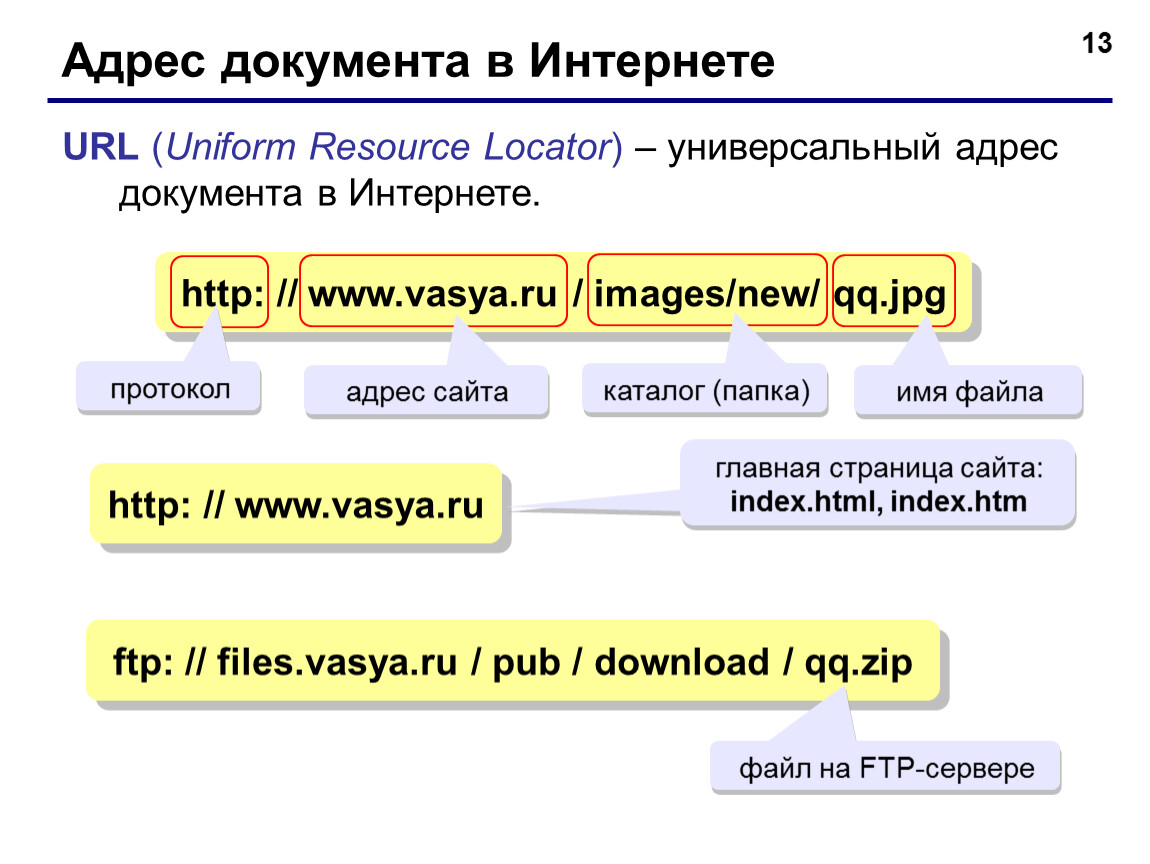Click the 'имя файла' callout label
Viewport: 1150px width, 864px height.
pyautogui.click(x=969, y=391)
